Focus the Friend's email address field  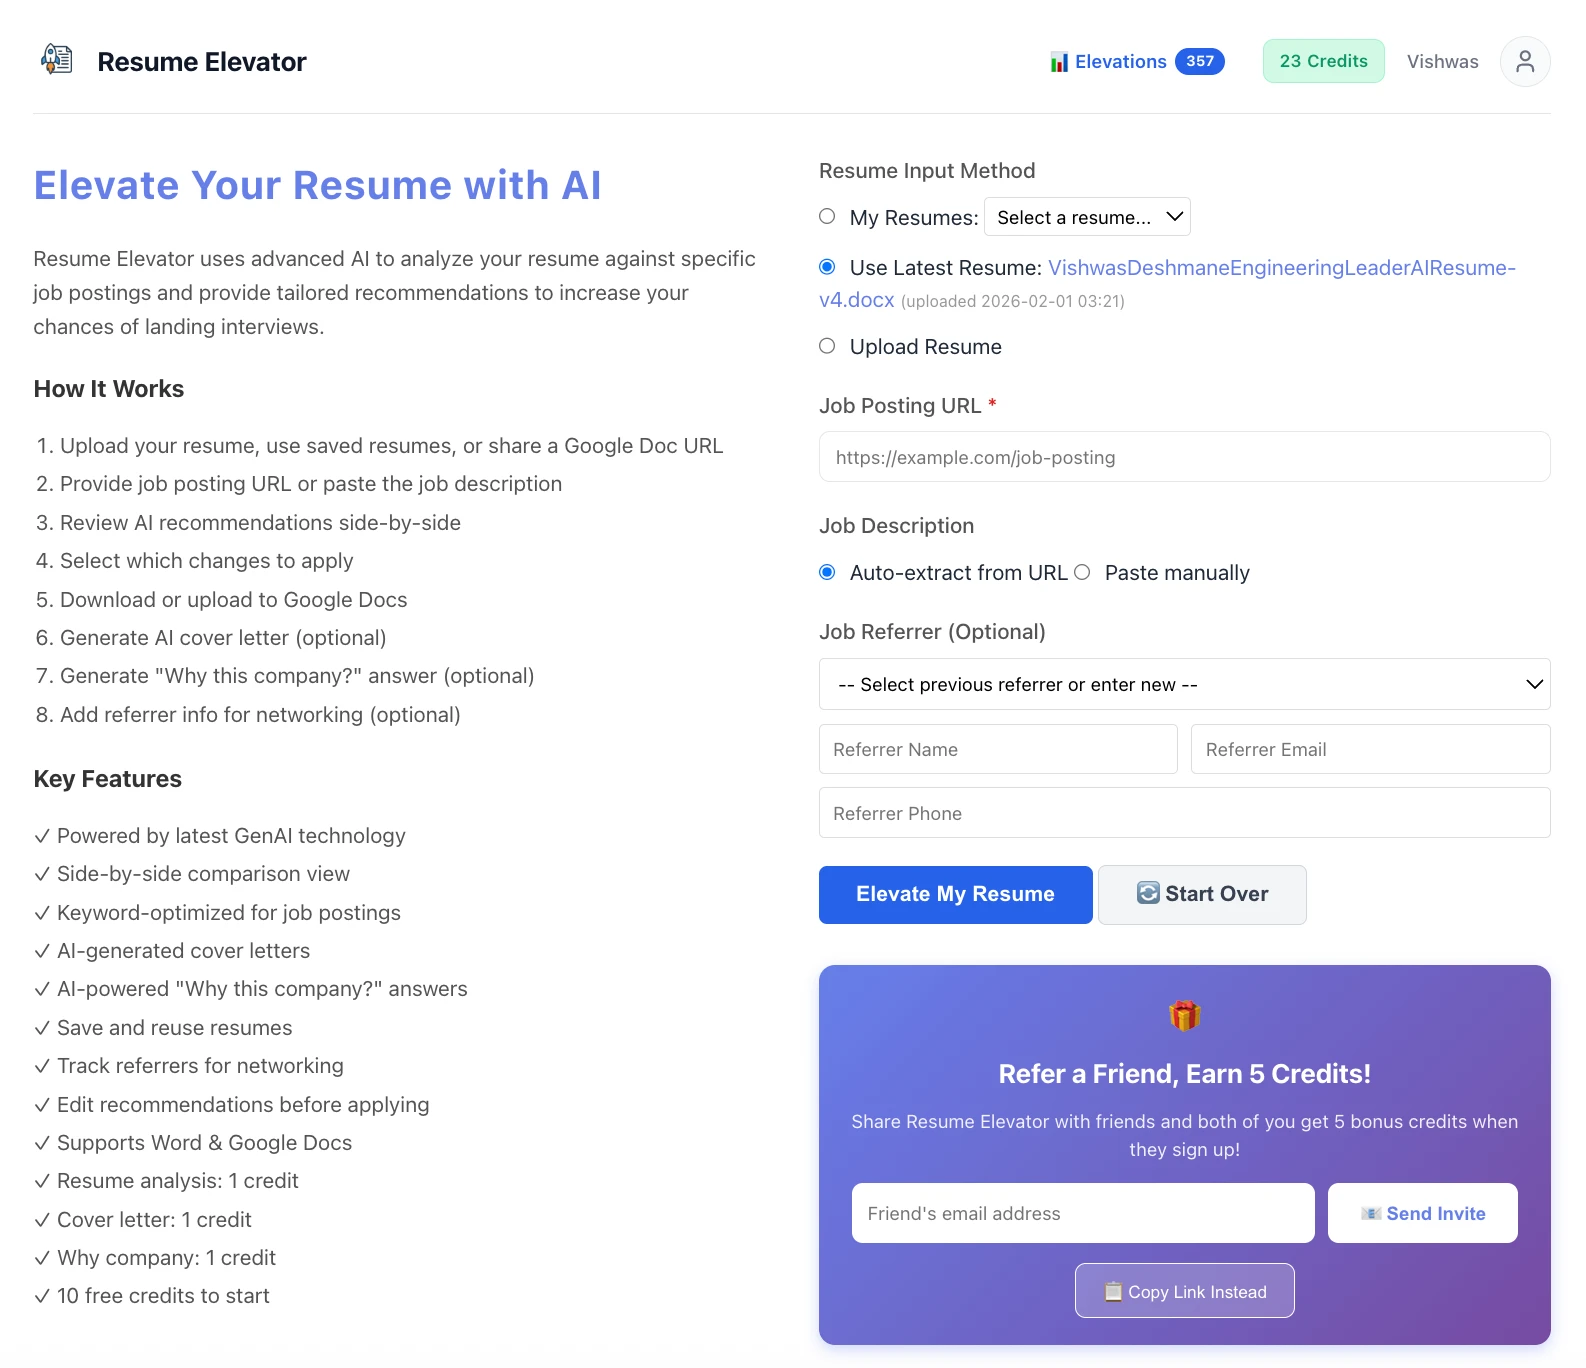click(1082, 1213)
